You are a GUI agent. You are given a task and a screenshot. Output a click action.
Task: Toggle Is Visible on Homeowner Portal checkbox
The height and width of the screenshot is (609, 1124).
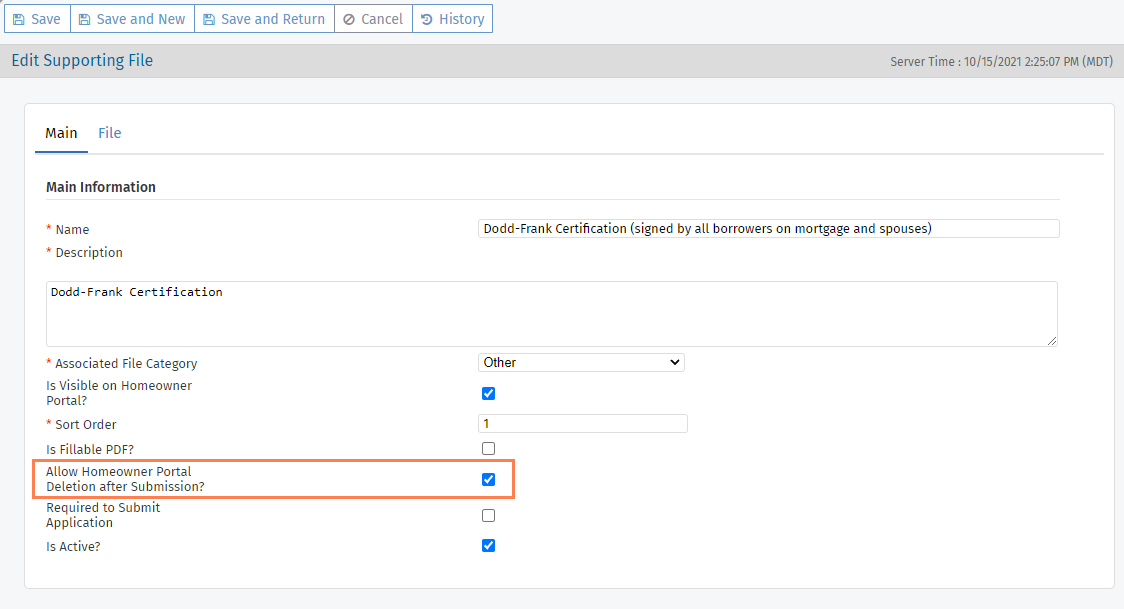(488, 393)
